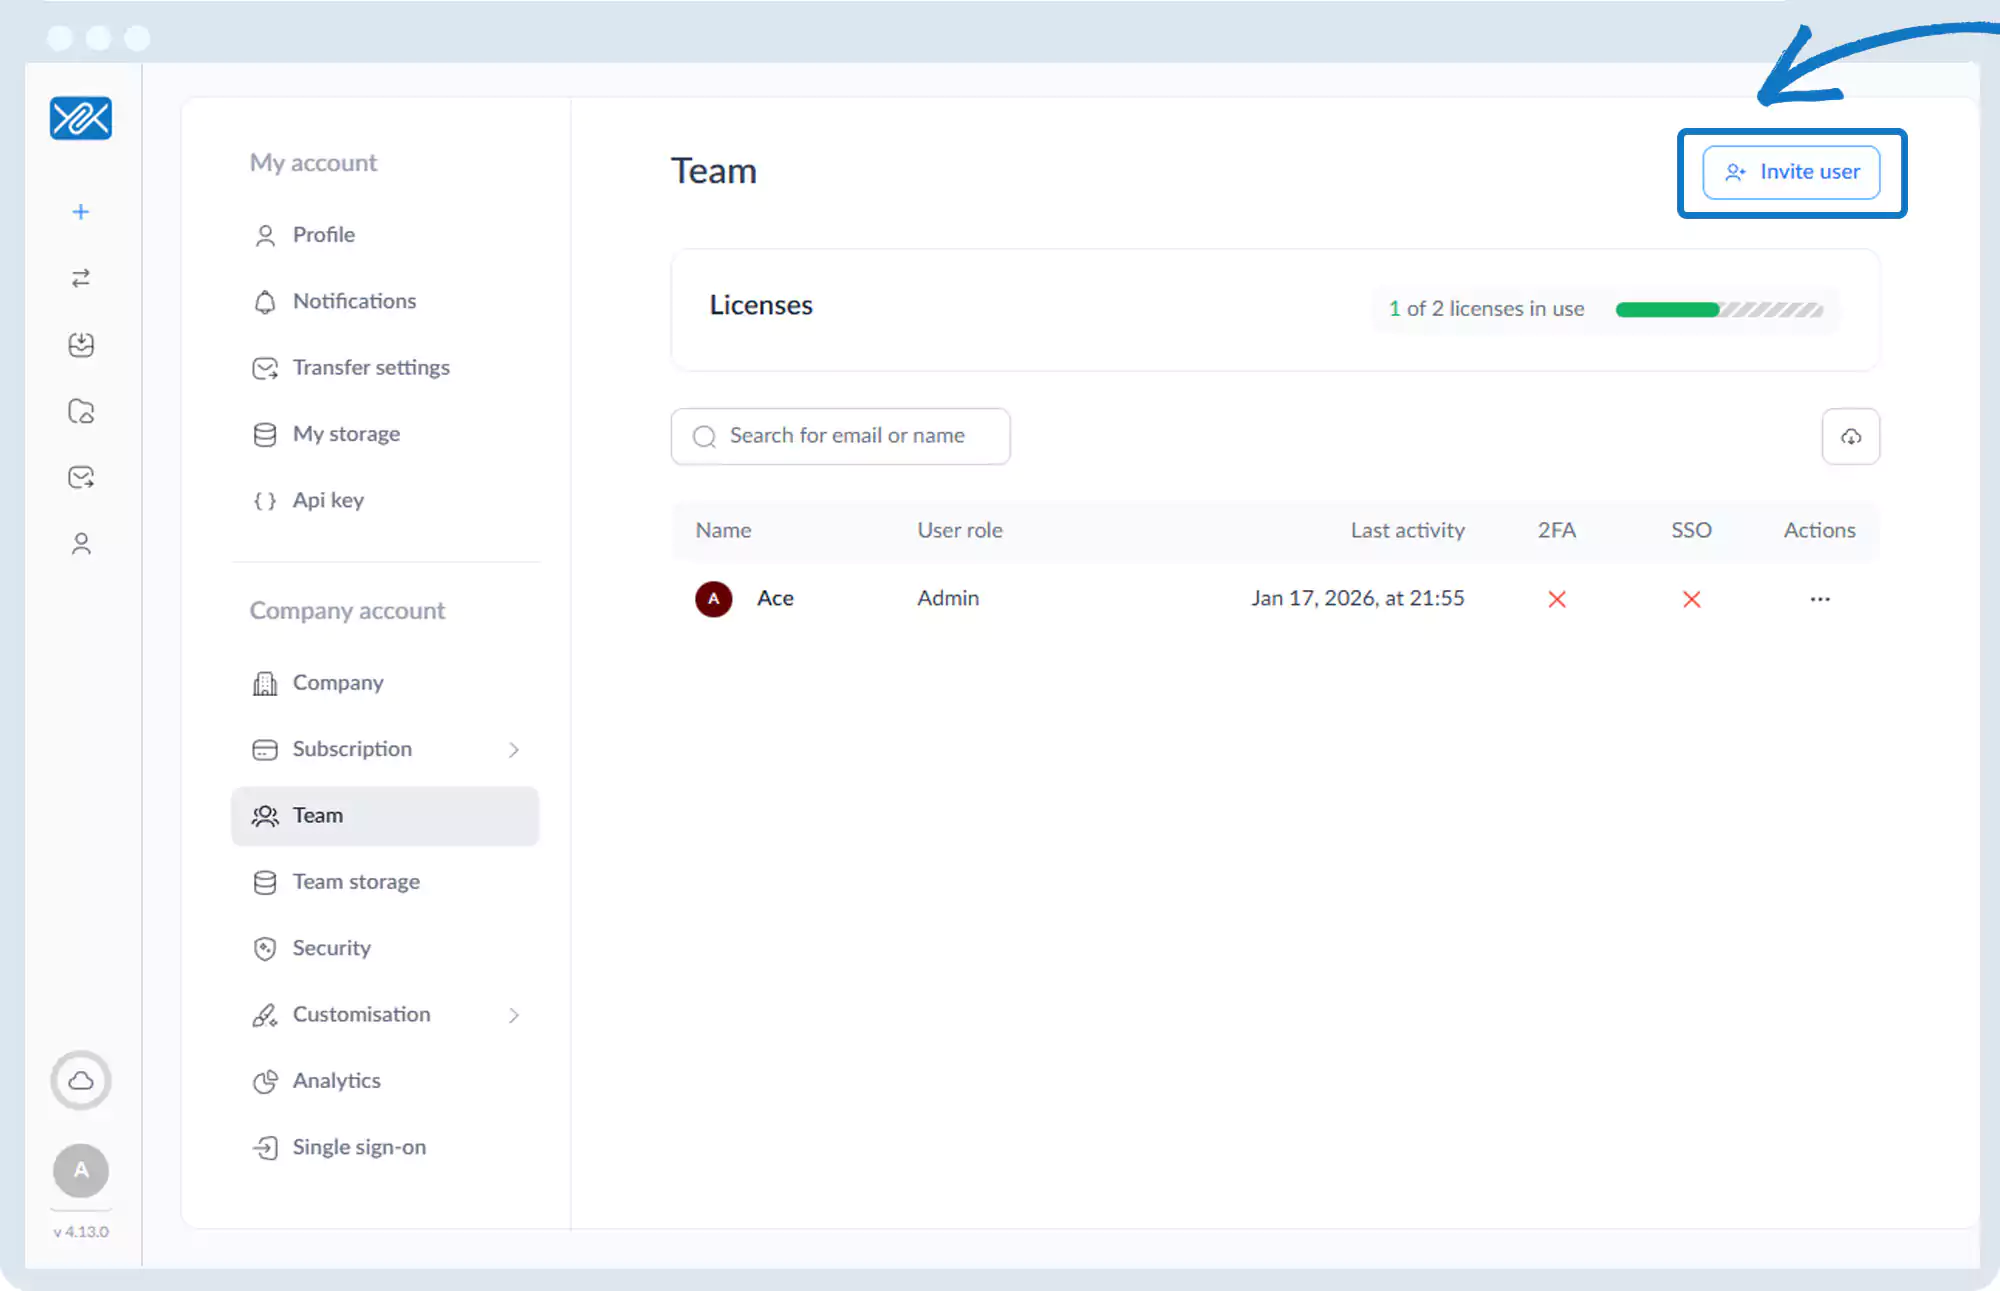The width and height of the screenshot is (2000, 1291).
Task: Click the app logo at top left
Action: coord(81,119)
